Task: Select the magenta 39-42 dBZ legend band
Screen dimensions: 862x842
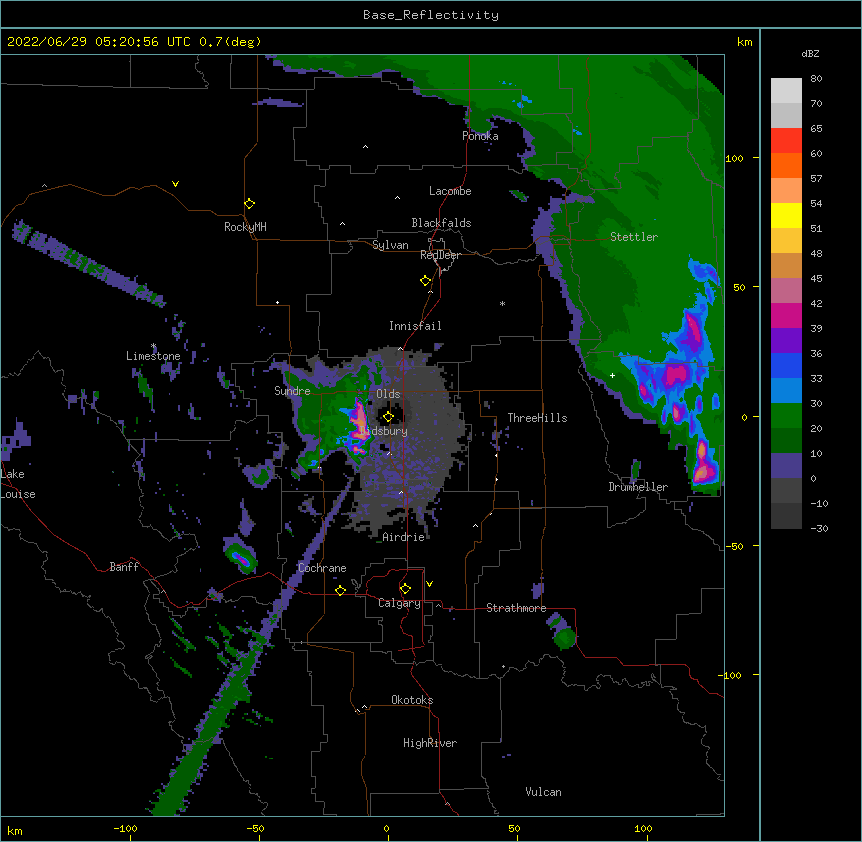Action: pos(786,315)
